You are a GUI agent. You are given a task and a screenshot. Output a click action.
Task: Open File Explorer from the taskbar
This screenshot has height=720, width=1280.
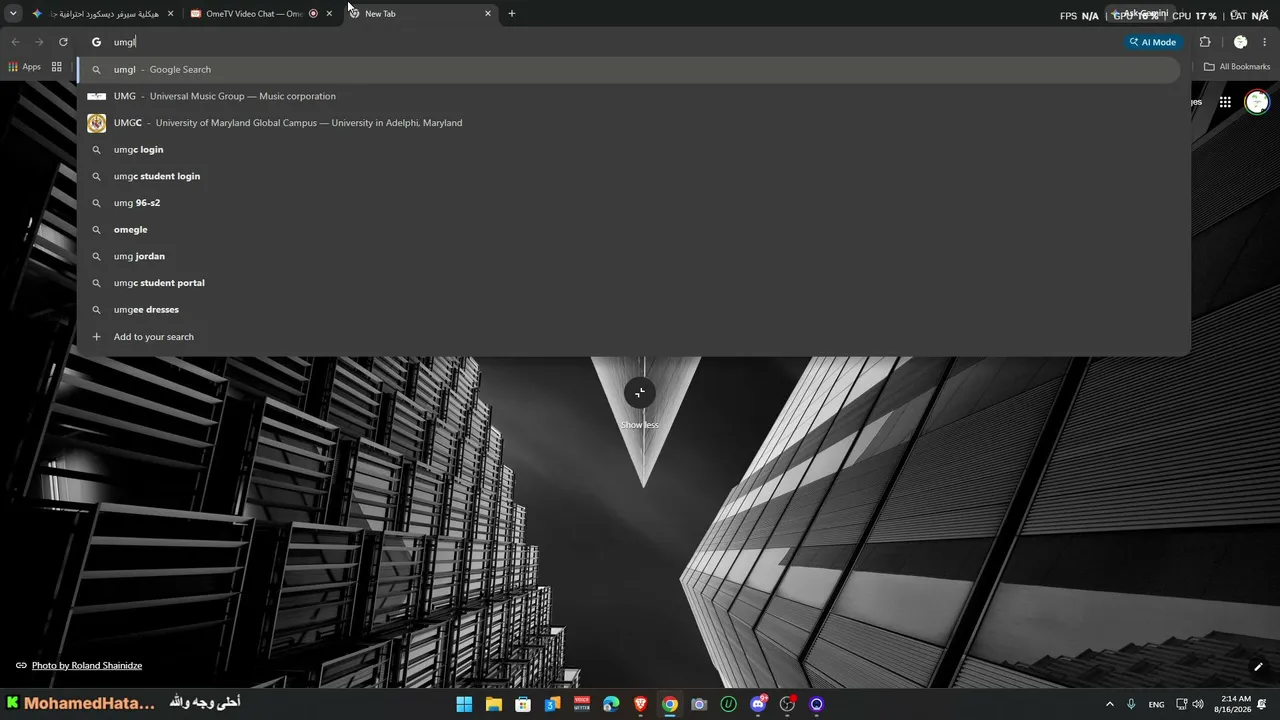[494, 704]
